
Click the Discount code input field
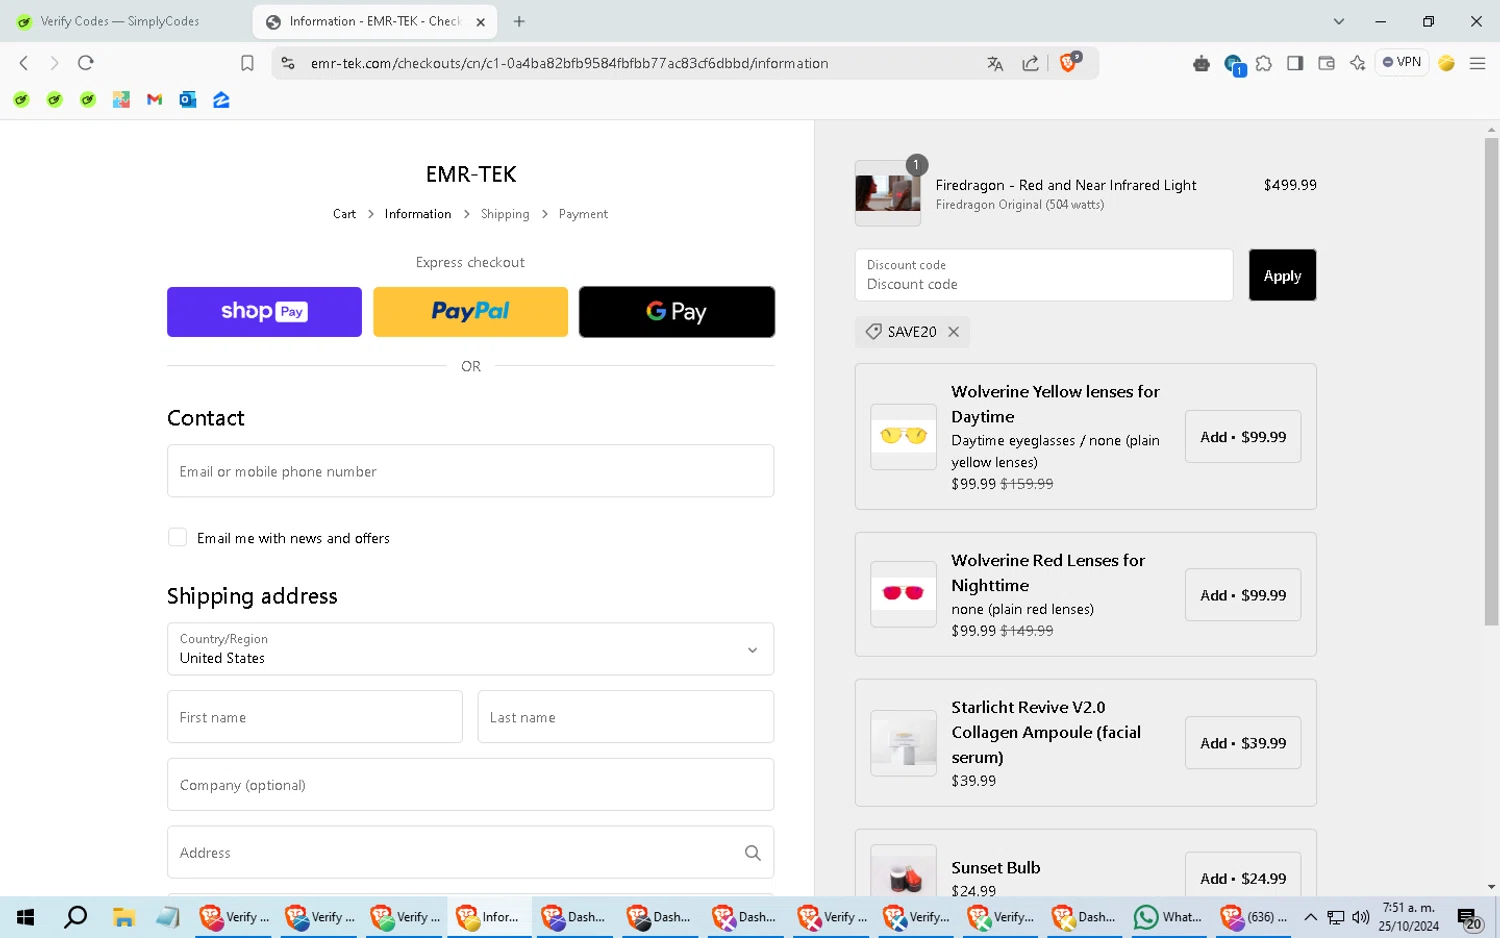point(1044,275)
